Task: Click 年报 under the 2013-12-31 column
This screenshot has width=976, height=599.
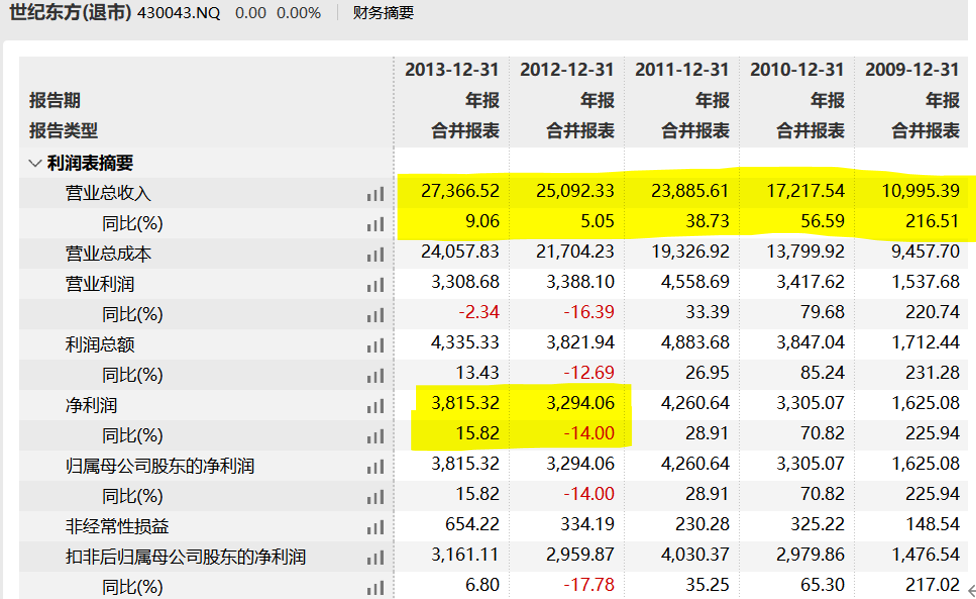Action: coord(482,100)
